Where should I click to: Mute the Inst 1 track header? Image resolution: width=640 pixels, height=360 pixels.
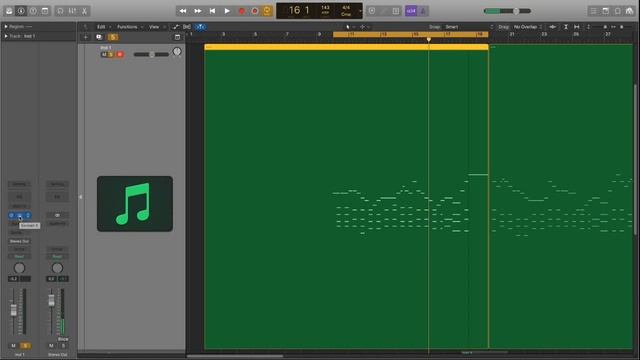tap(104, 54)
